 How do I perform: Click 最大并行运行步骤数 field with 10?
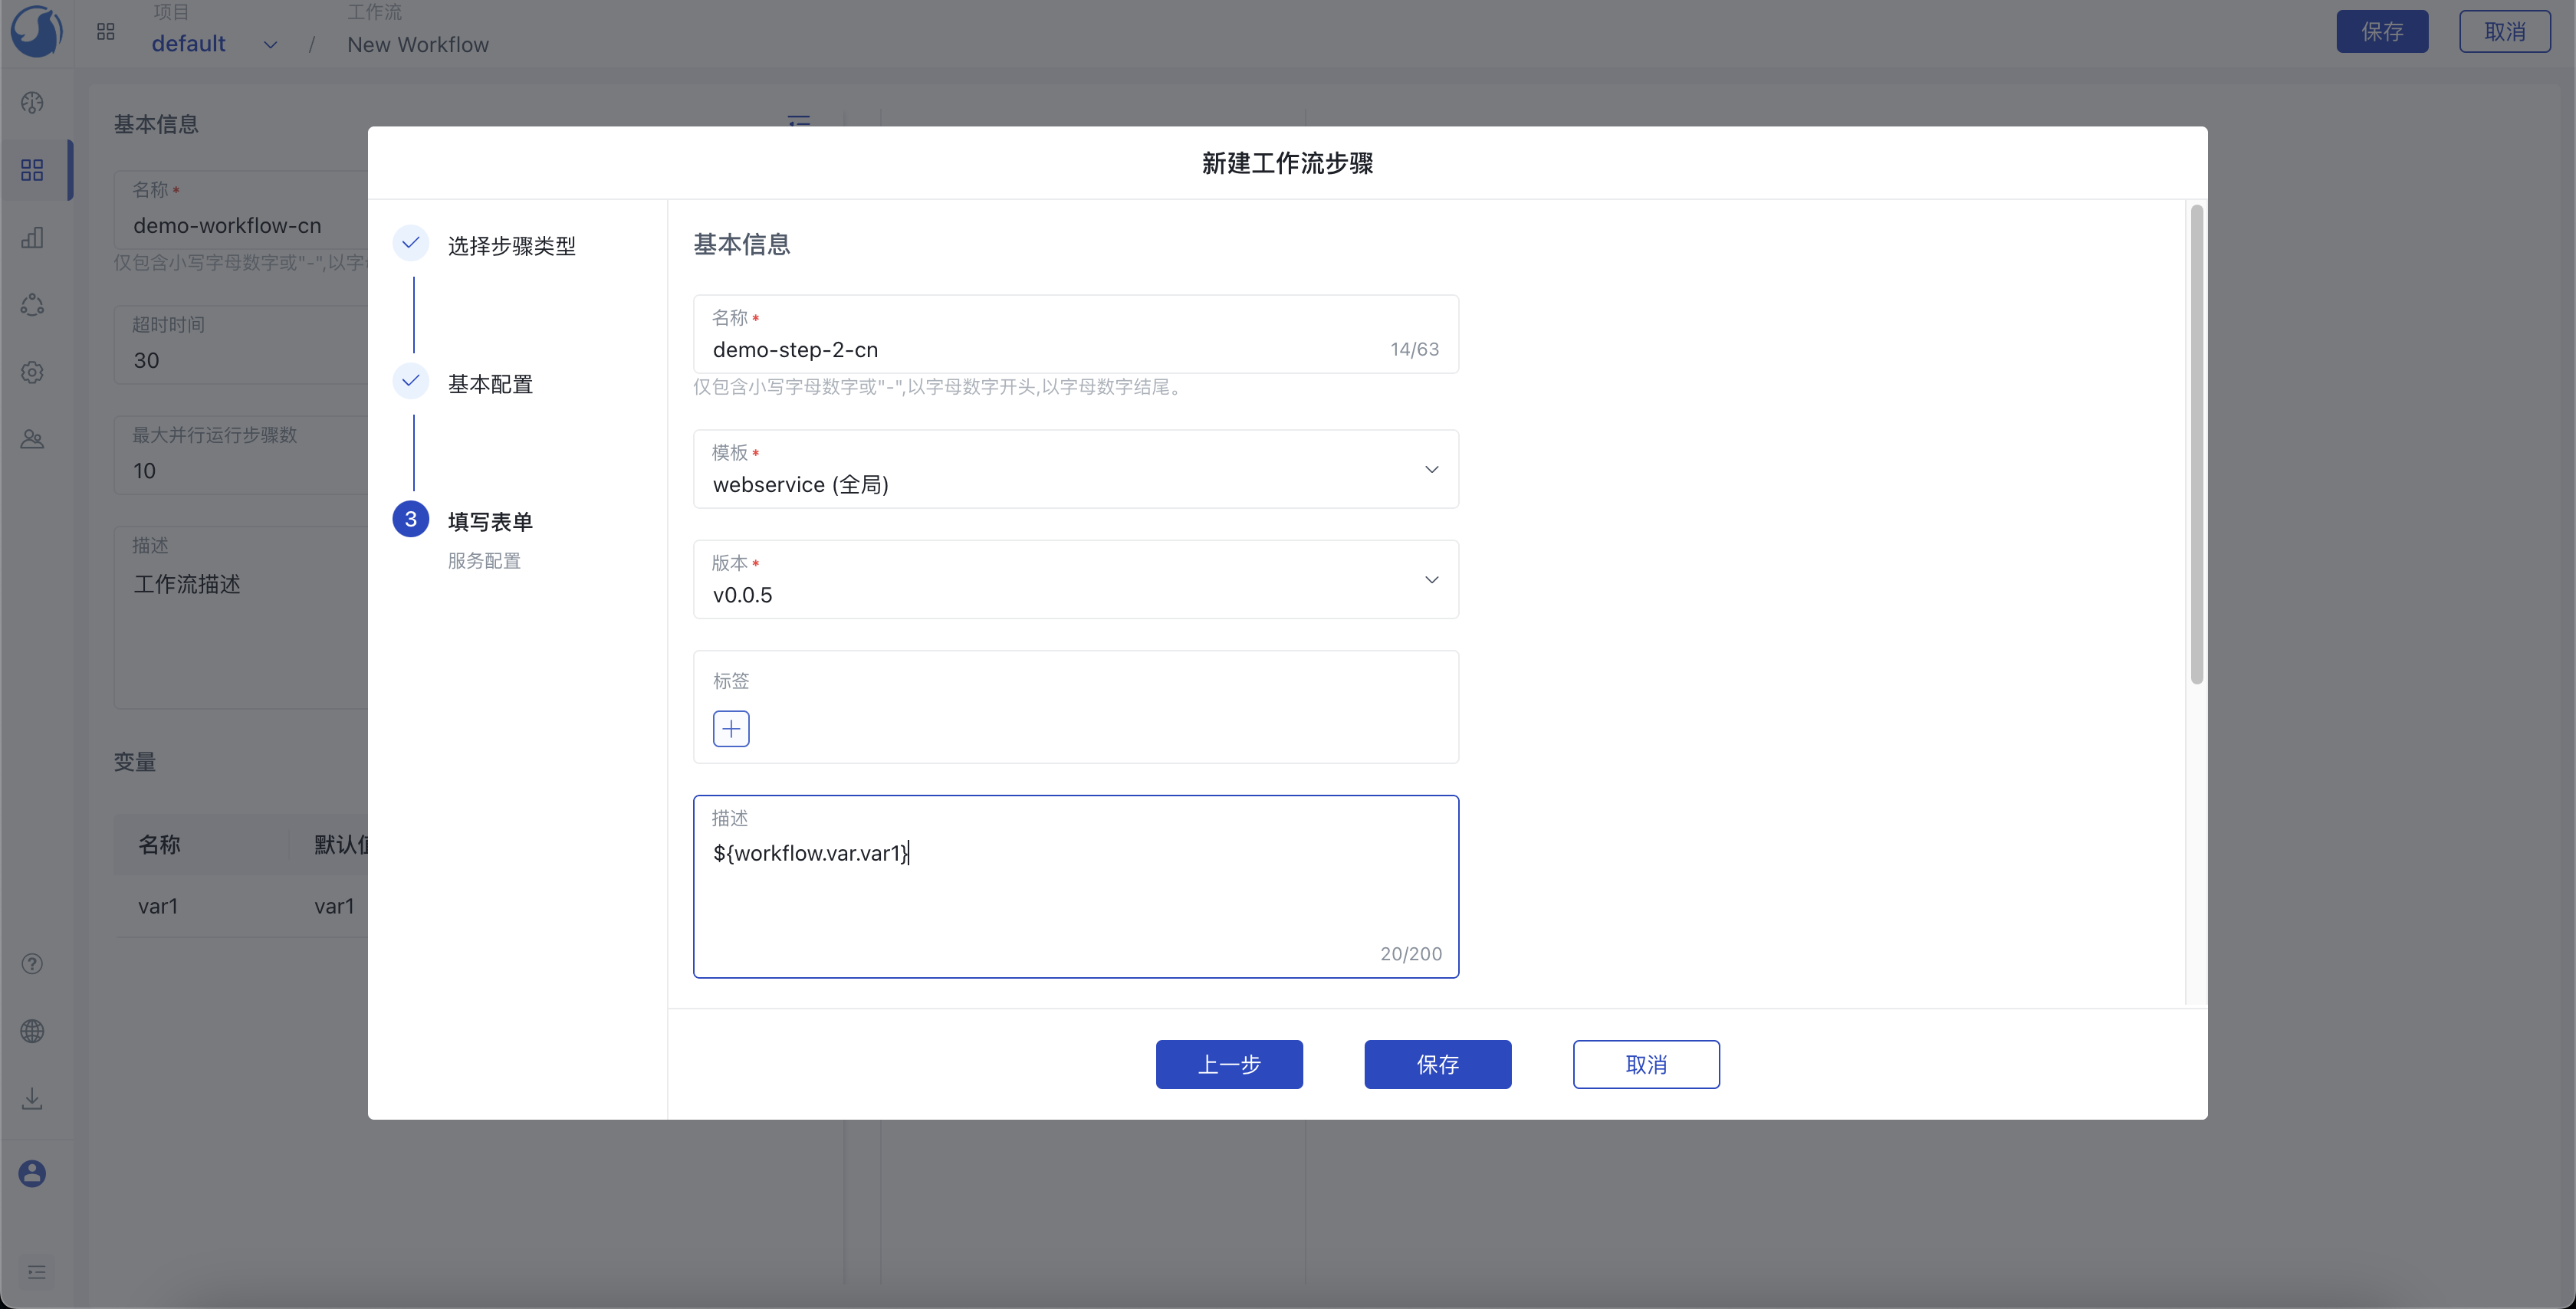click(241, 455)
